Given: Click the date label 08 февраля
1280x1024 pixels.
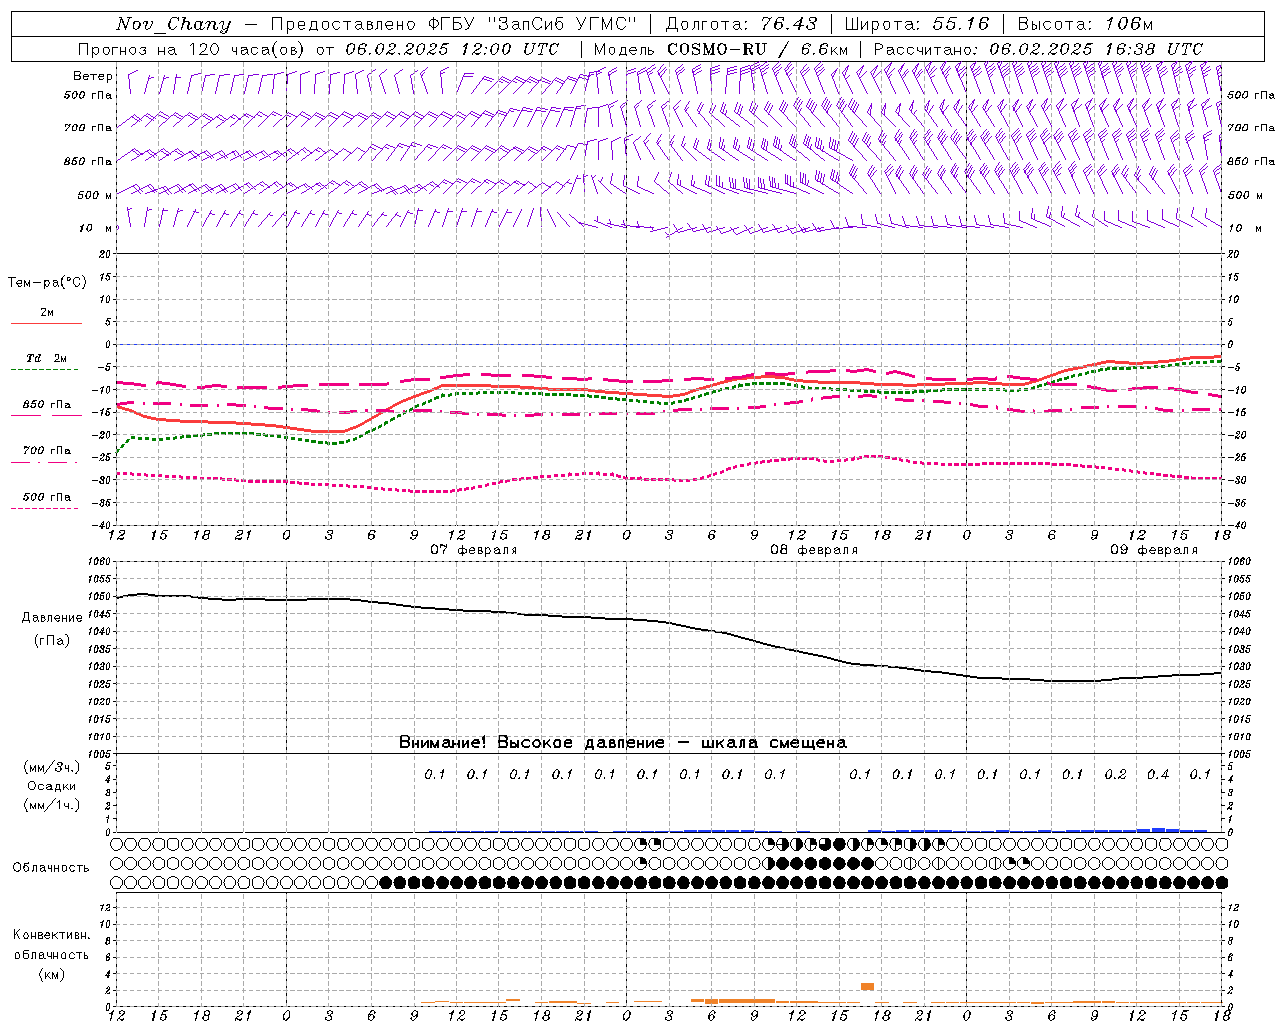Looking at the screenshot, I should pyautogui.click(x=814, y=550).
